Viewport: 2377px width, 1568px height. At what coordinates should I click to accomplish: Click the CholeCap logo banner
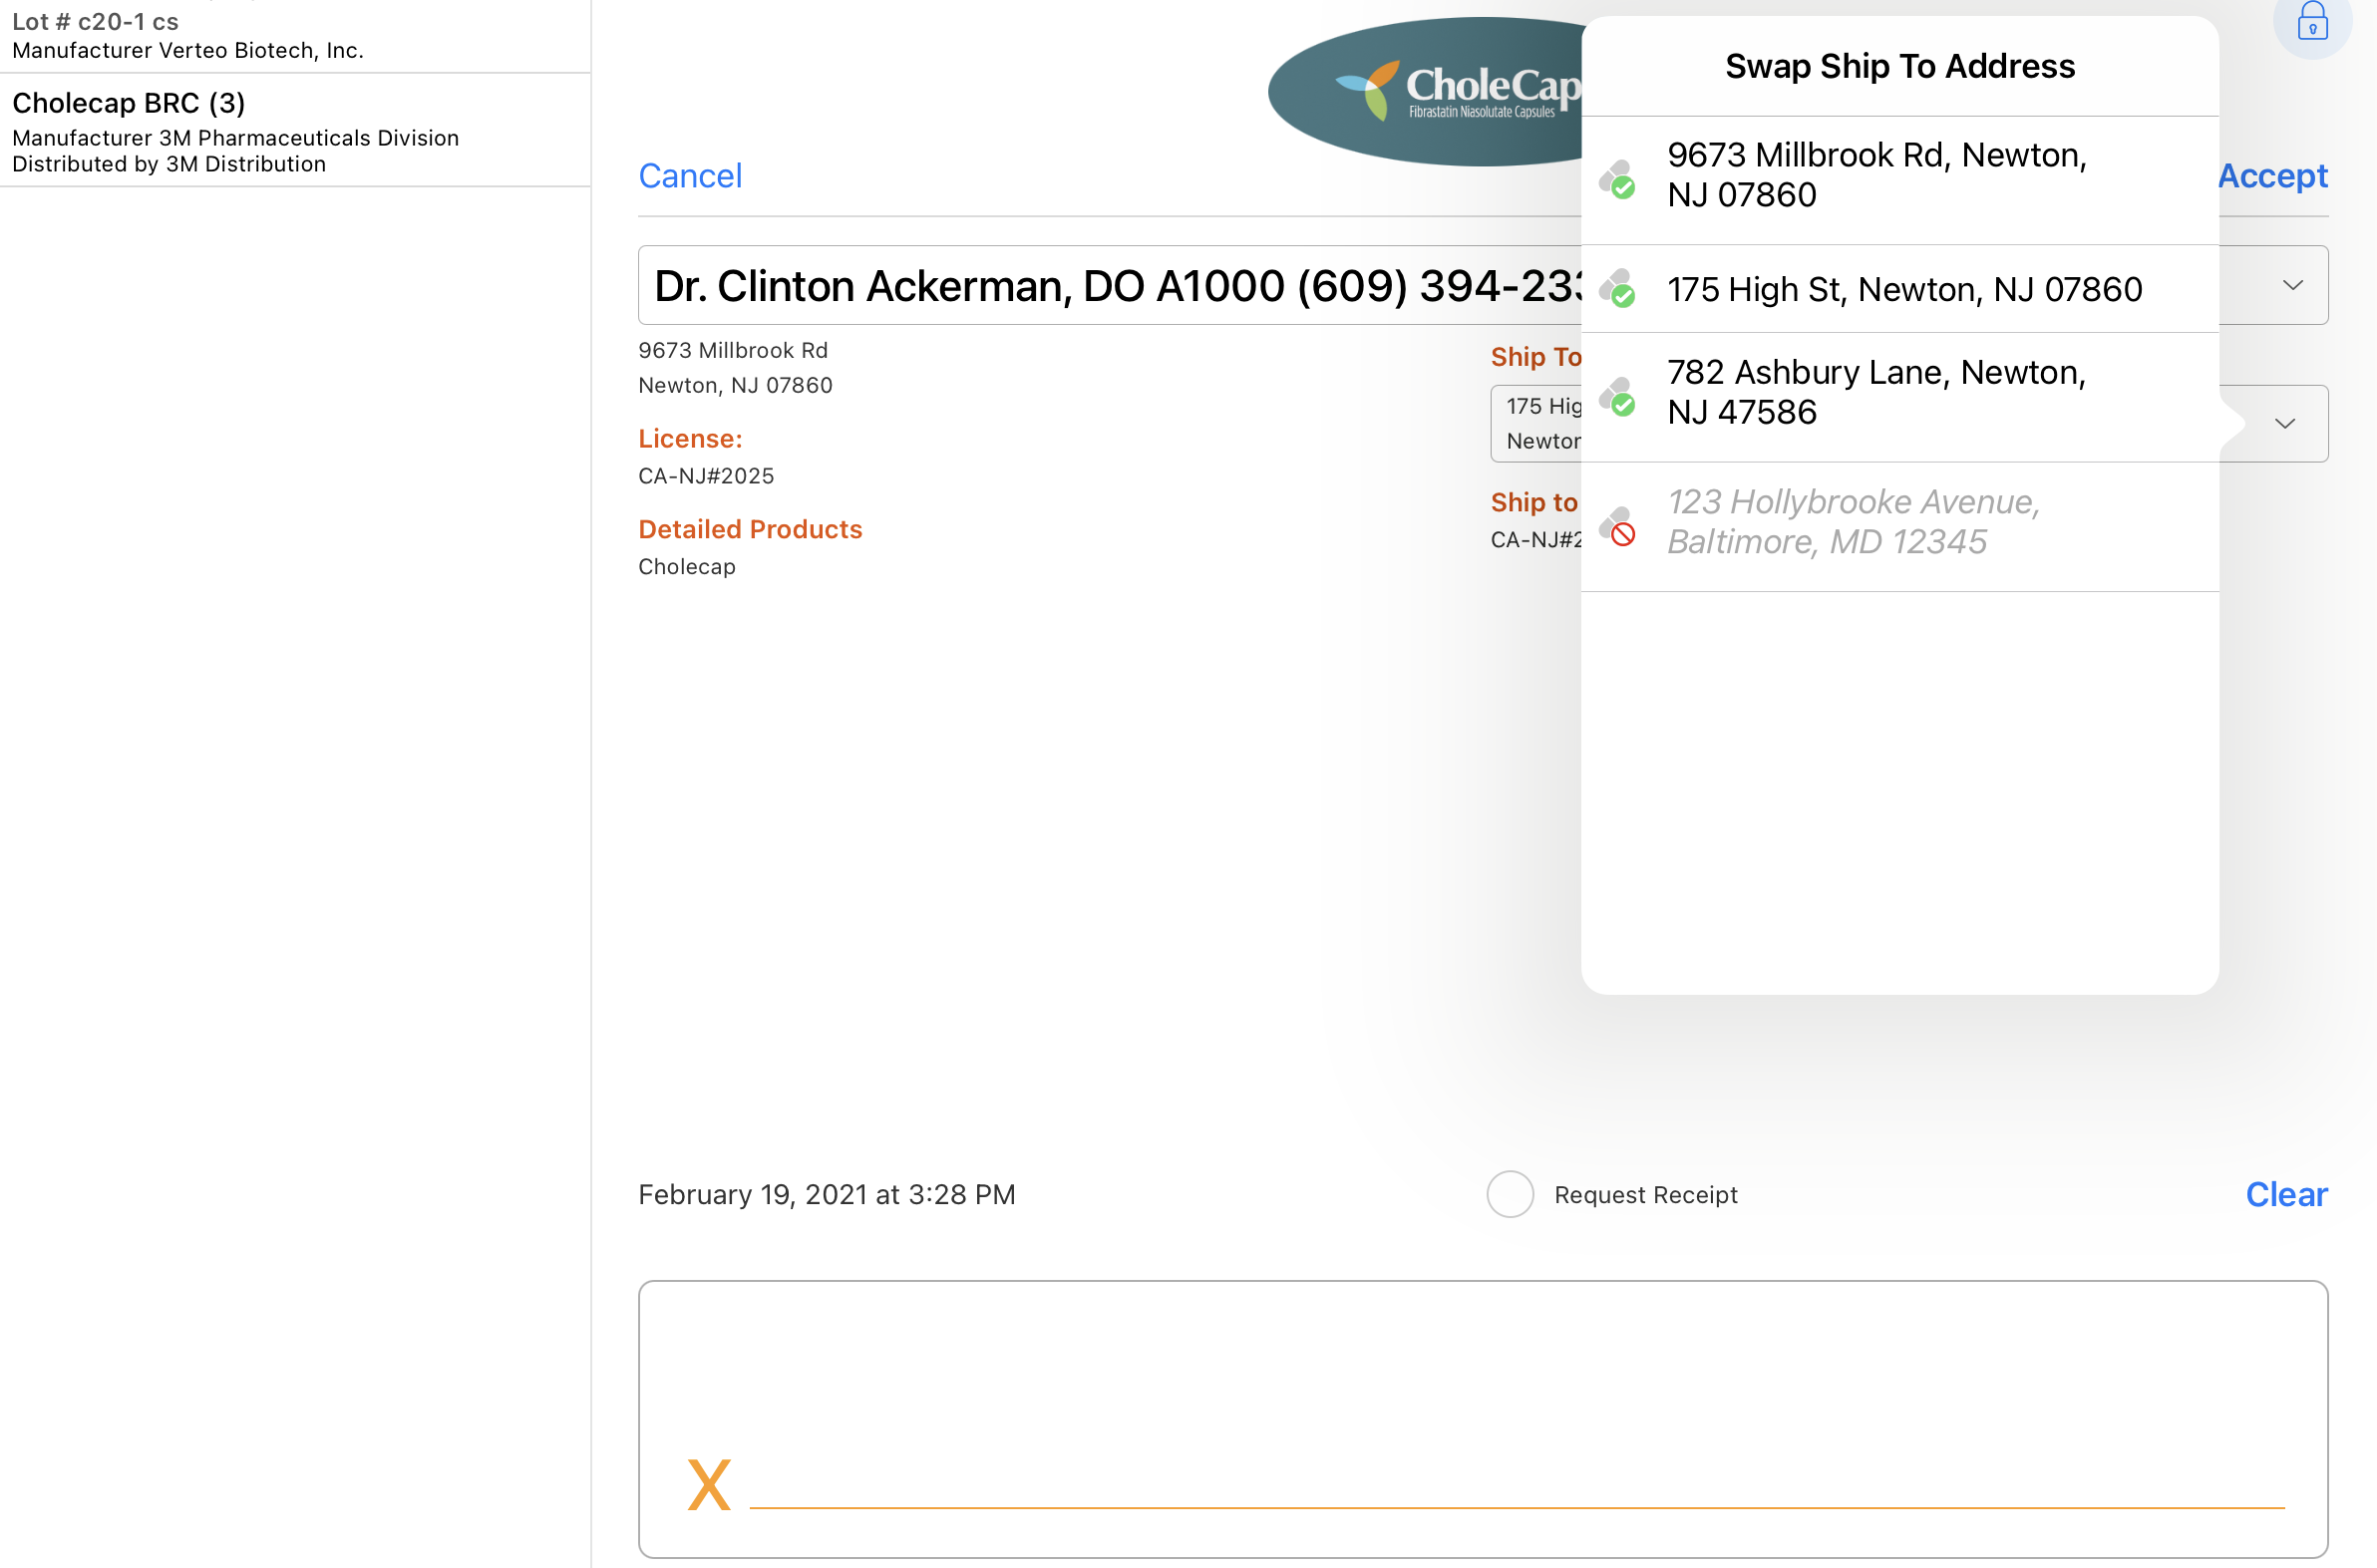pos(1425,92)
